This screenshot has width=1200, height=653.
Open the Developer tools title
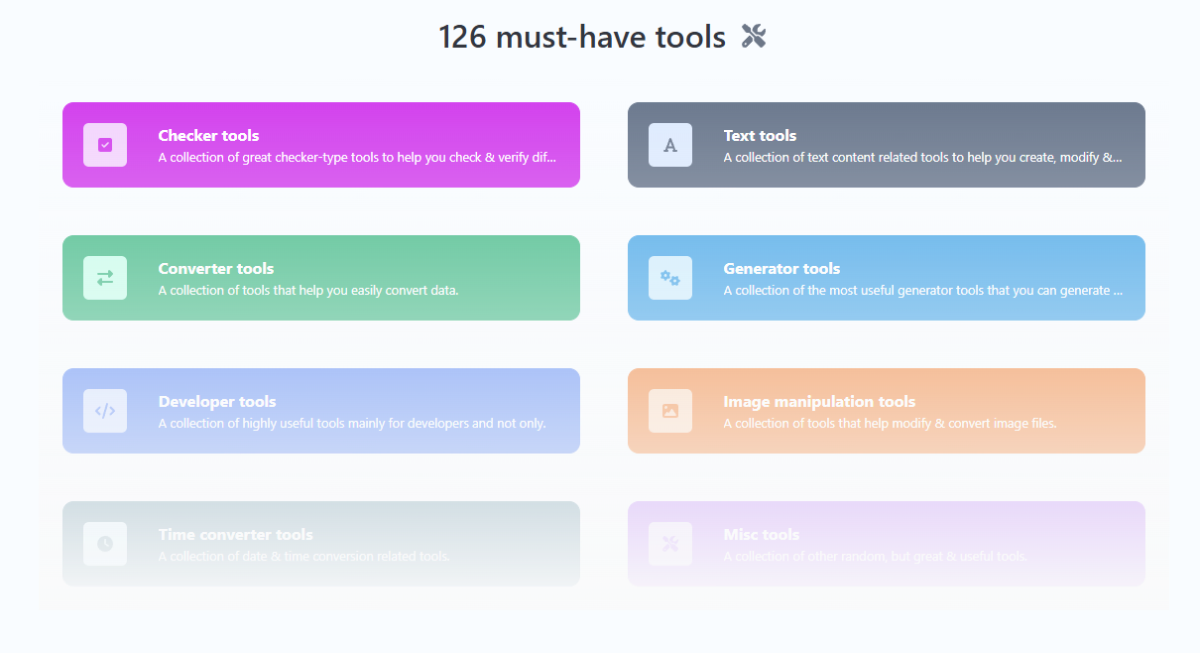pos(217,402)
